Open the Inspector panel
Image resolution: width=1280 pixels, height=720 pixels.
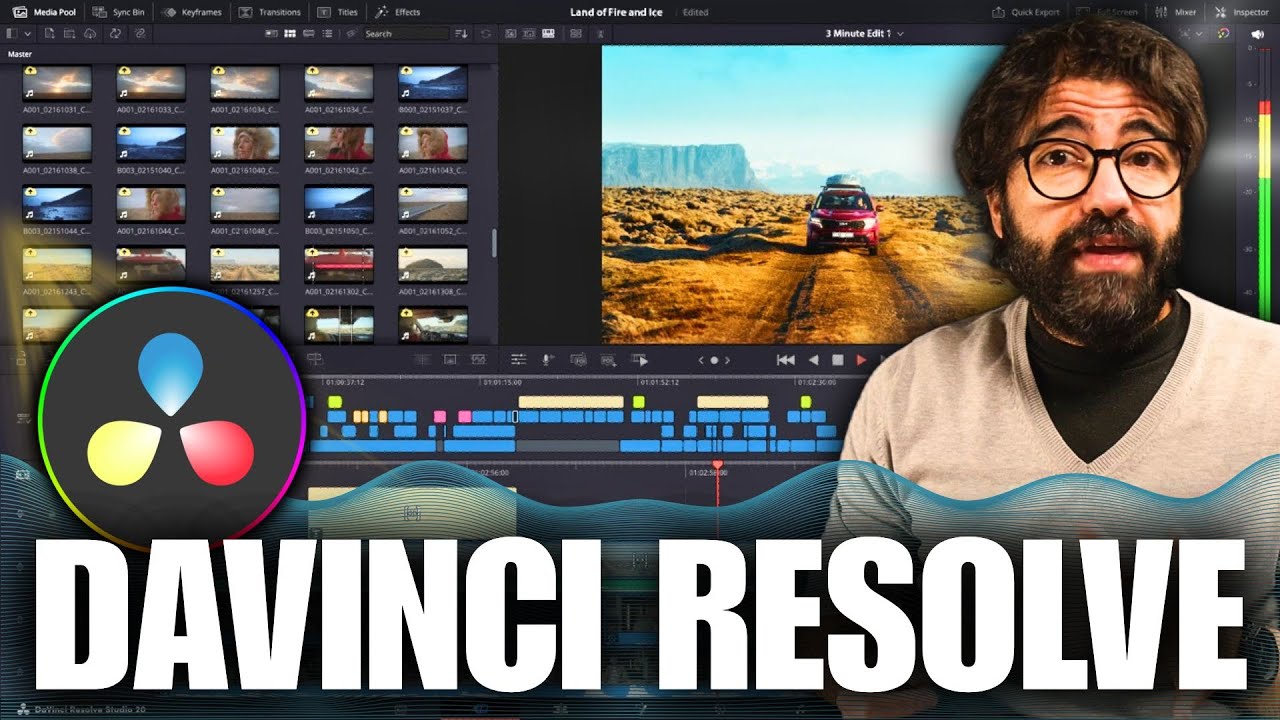[1241, 12]
